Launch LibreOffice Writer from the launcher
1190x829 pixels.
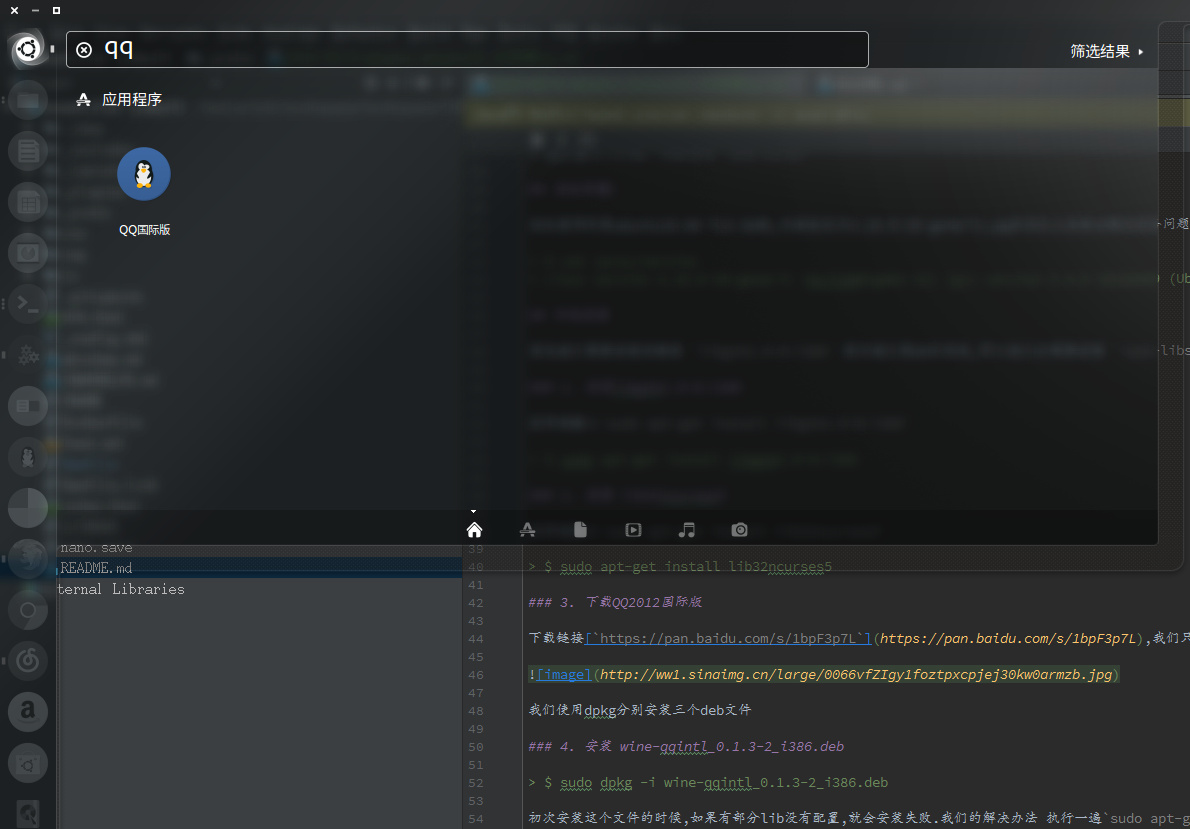pyautogui.click(x=27, y=151)
